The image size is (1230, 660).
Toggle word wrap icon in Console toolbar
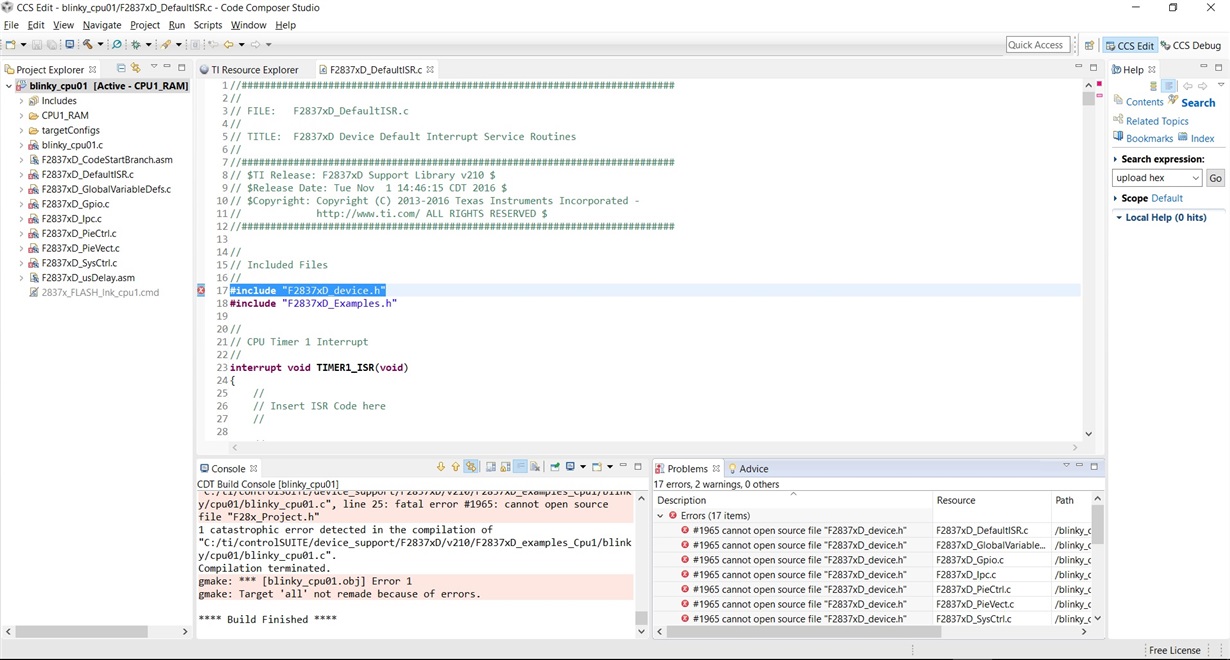pyautogui.click(x=521, y=467)
